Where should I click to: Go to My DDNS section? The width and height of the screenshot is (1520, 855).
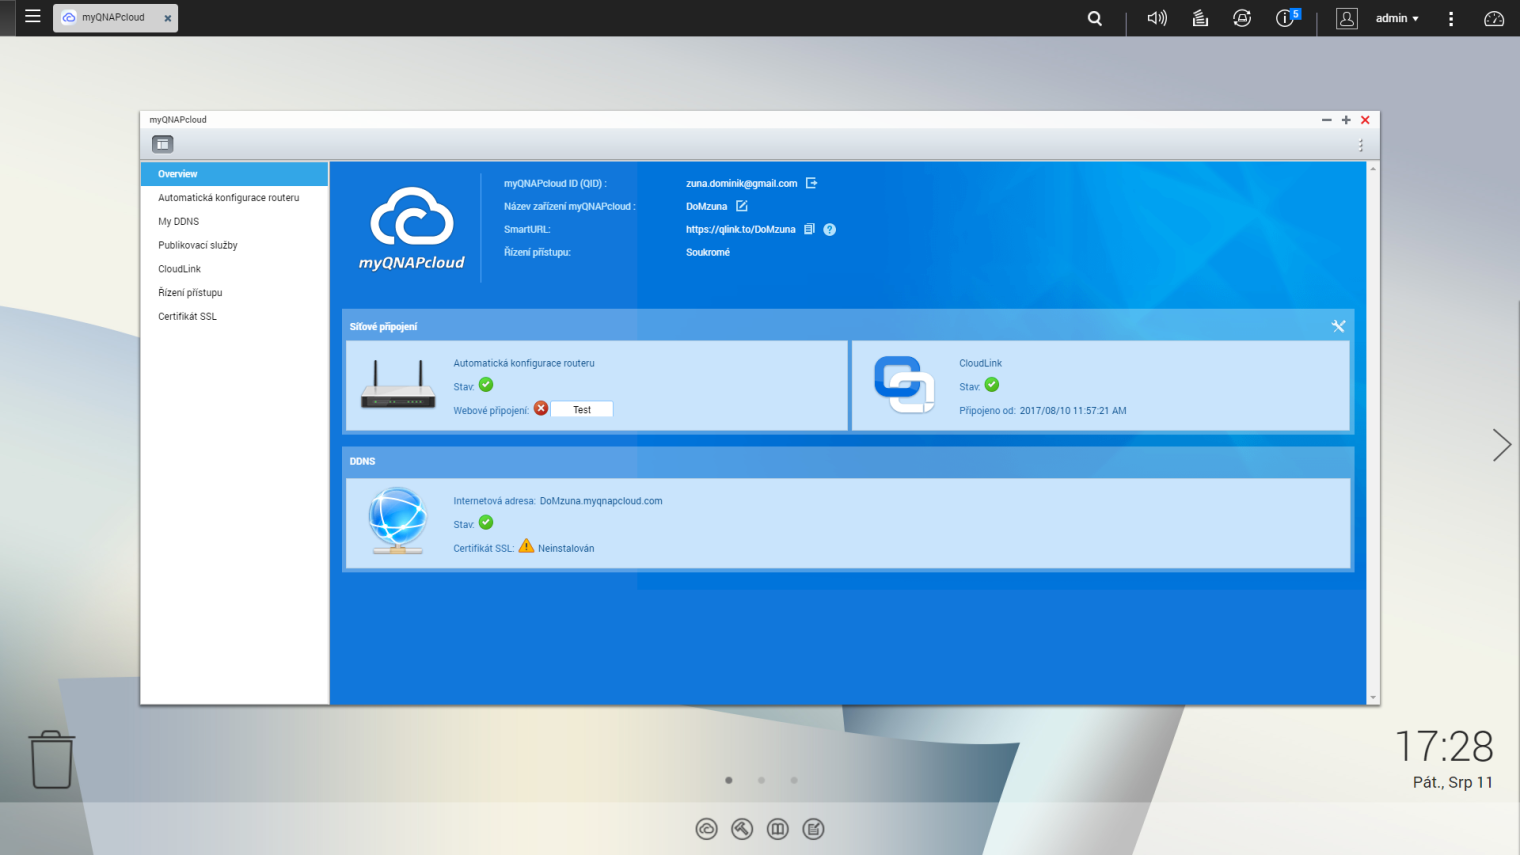click(234, 222)
